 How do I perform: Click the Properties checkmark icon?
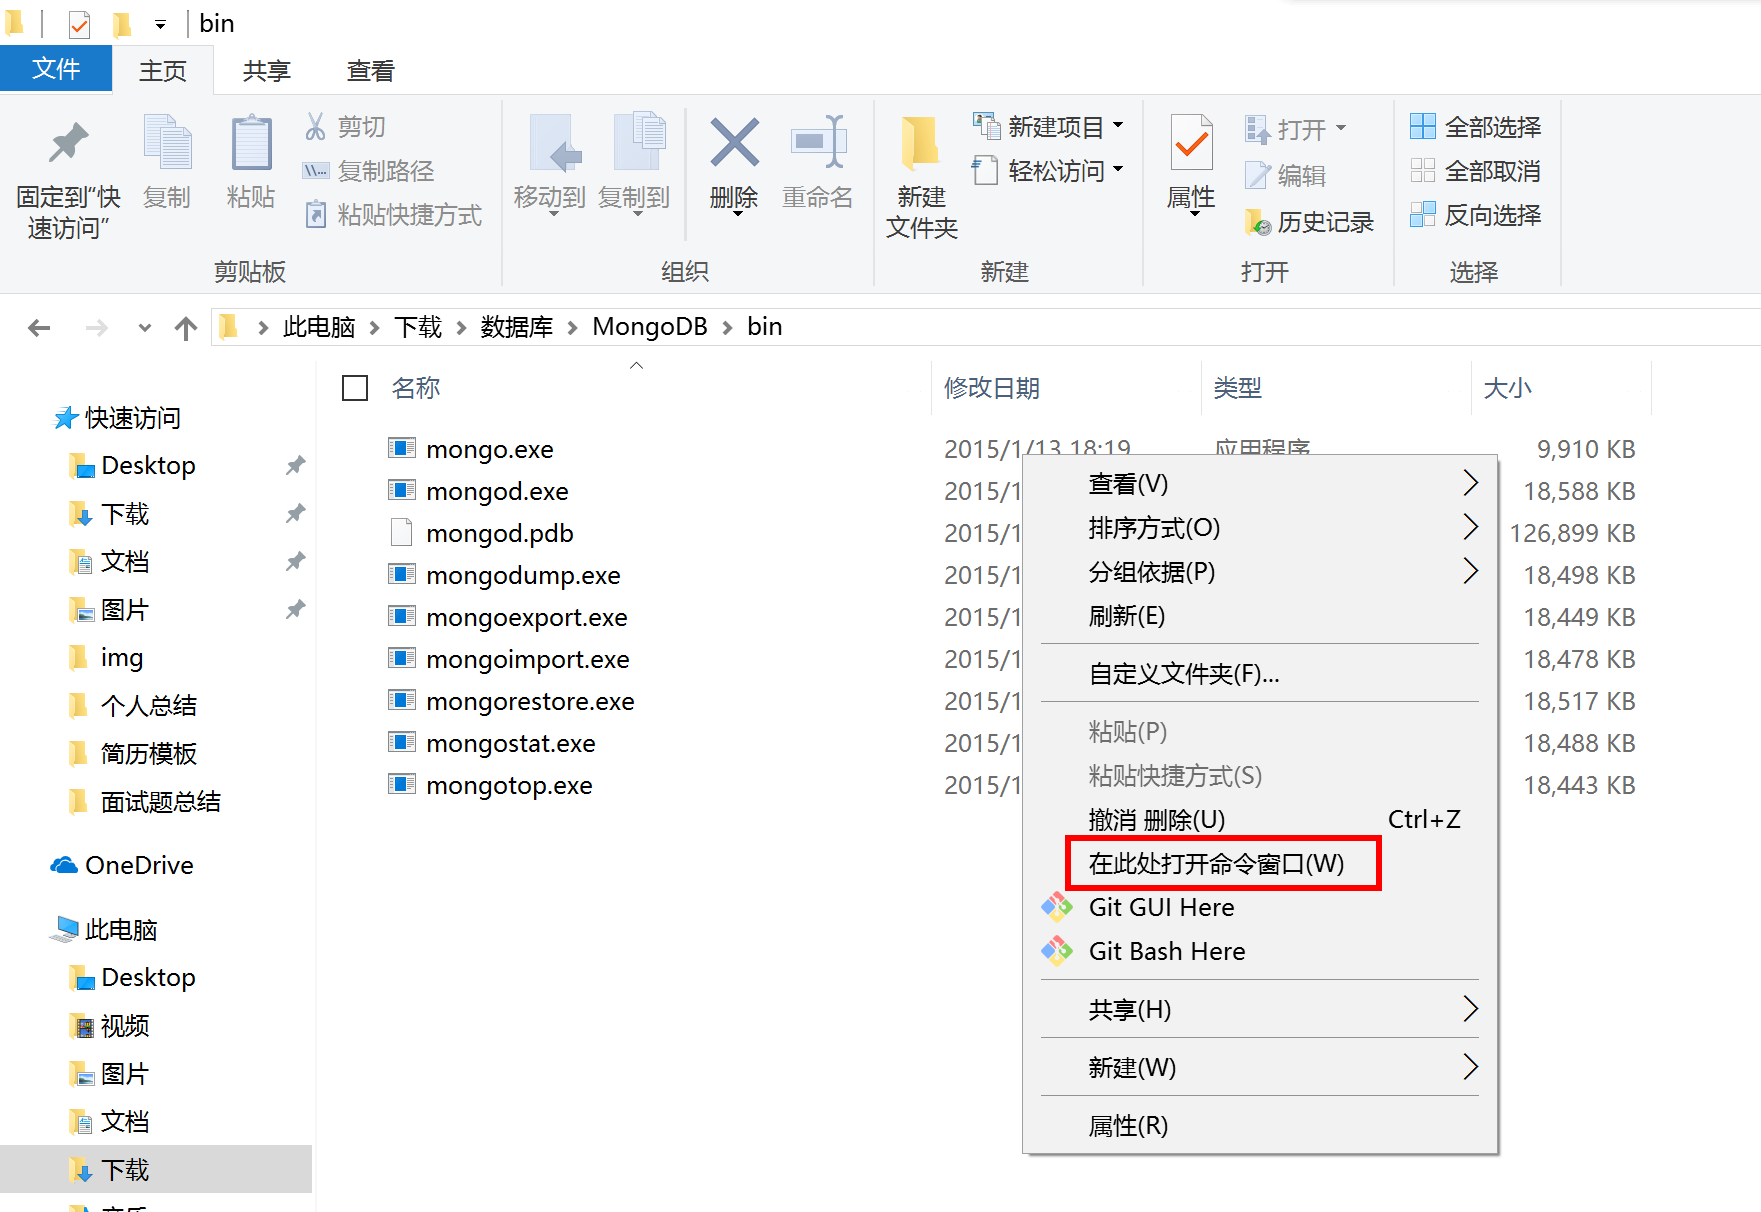coord(1191,143)
